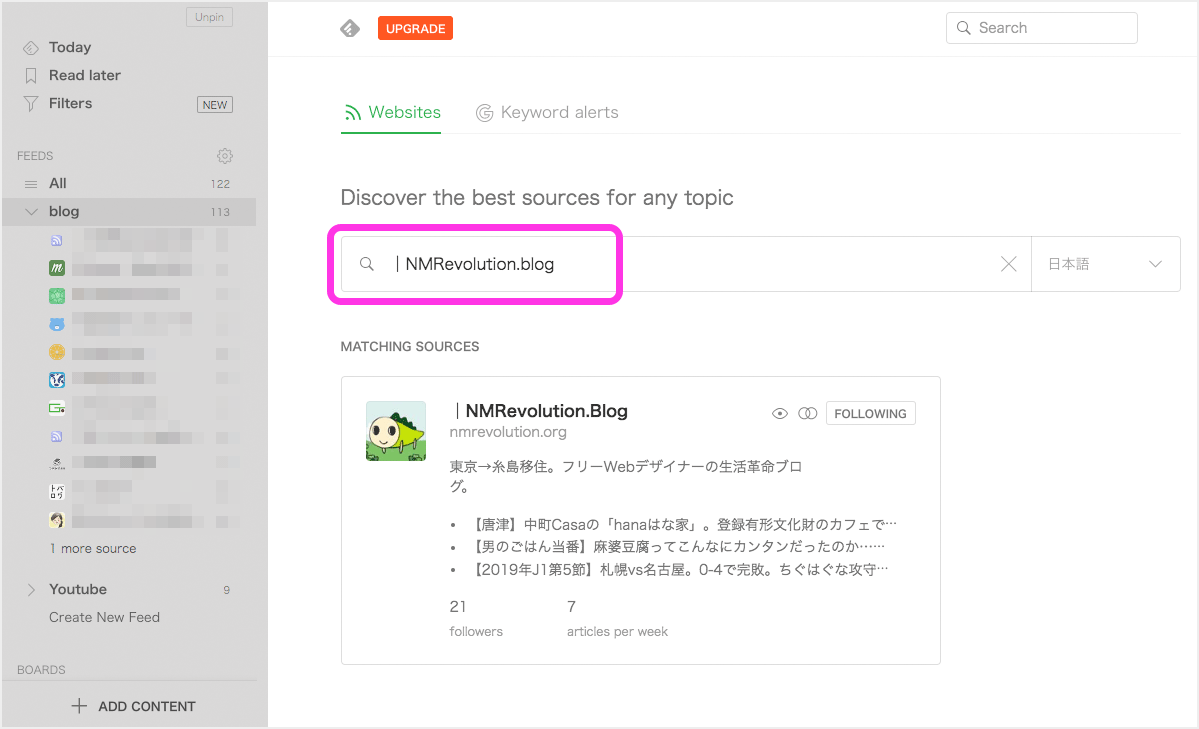Viewport: 1199px width, 729px height.
Task: Select the Youtube folder label
Action: coord(78,590)
